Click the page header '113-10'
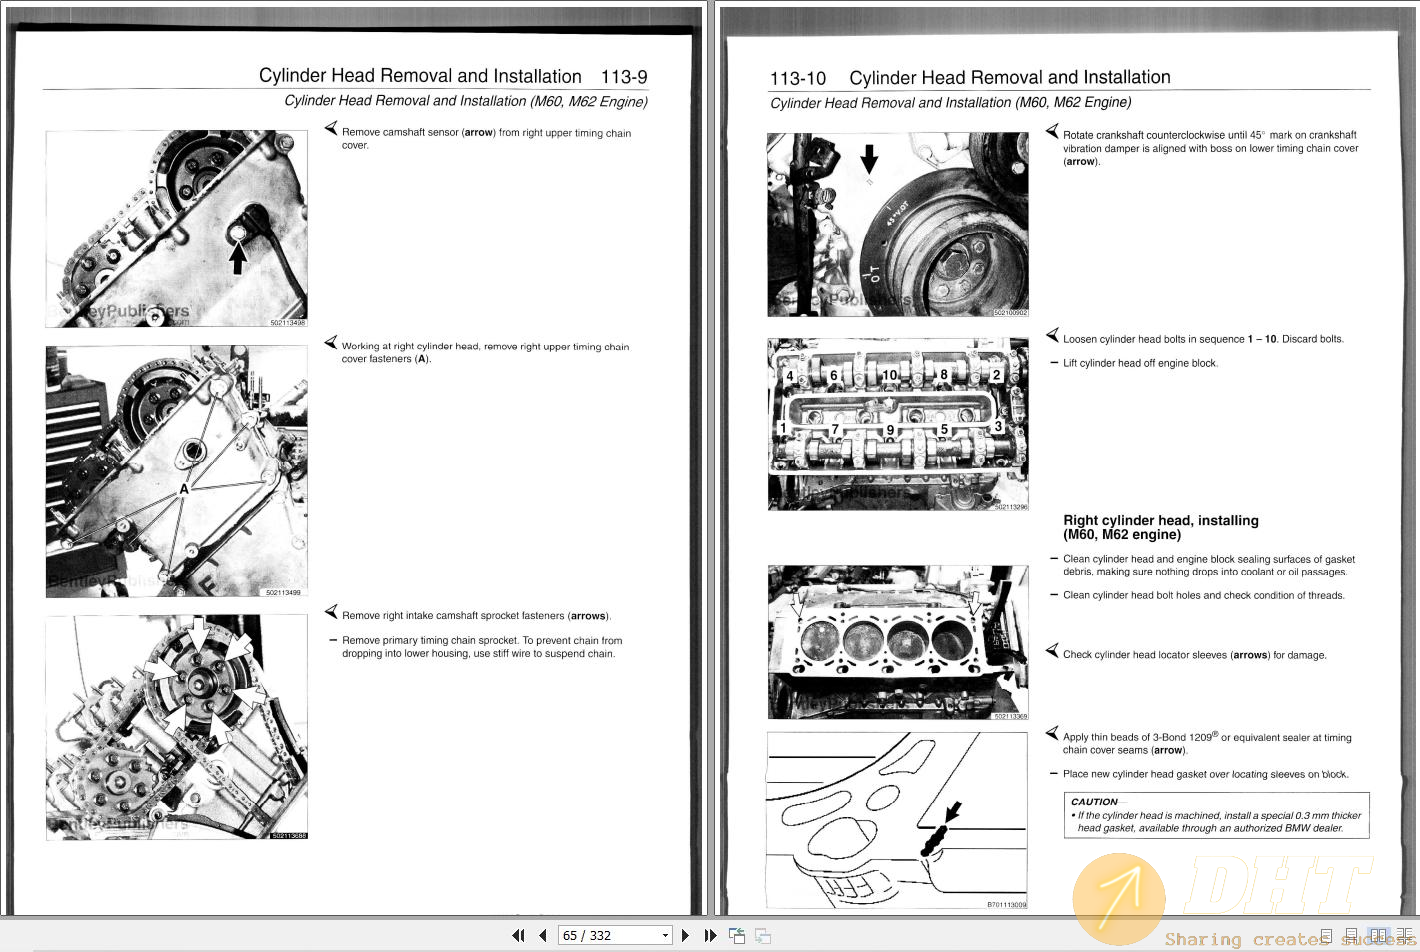This screenshot has width=1420, height=952. [798, 78]
